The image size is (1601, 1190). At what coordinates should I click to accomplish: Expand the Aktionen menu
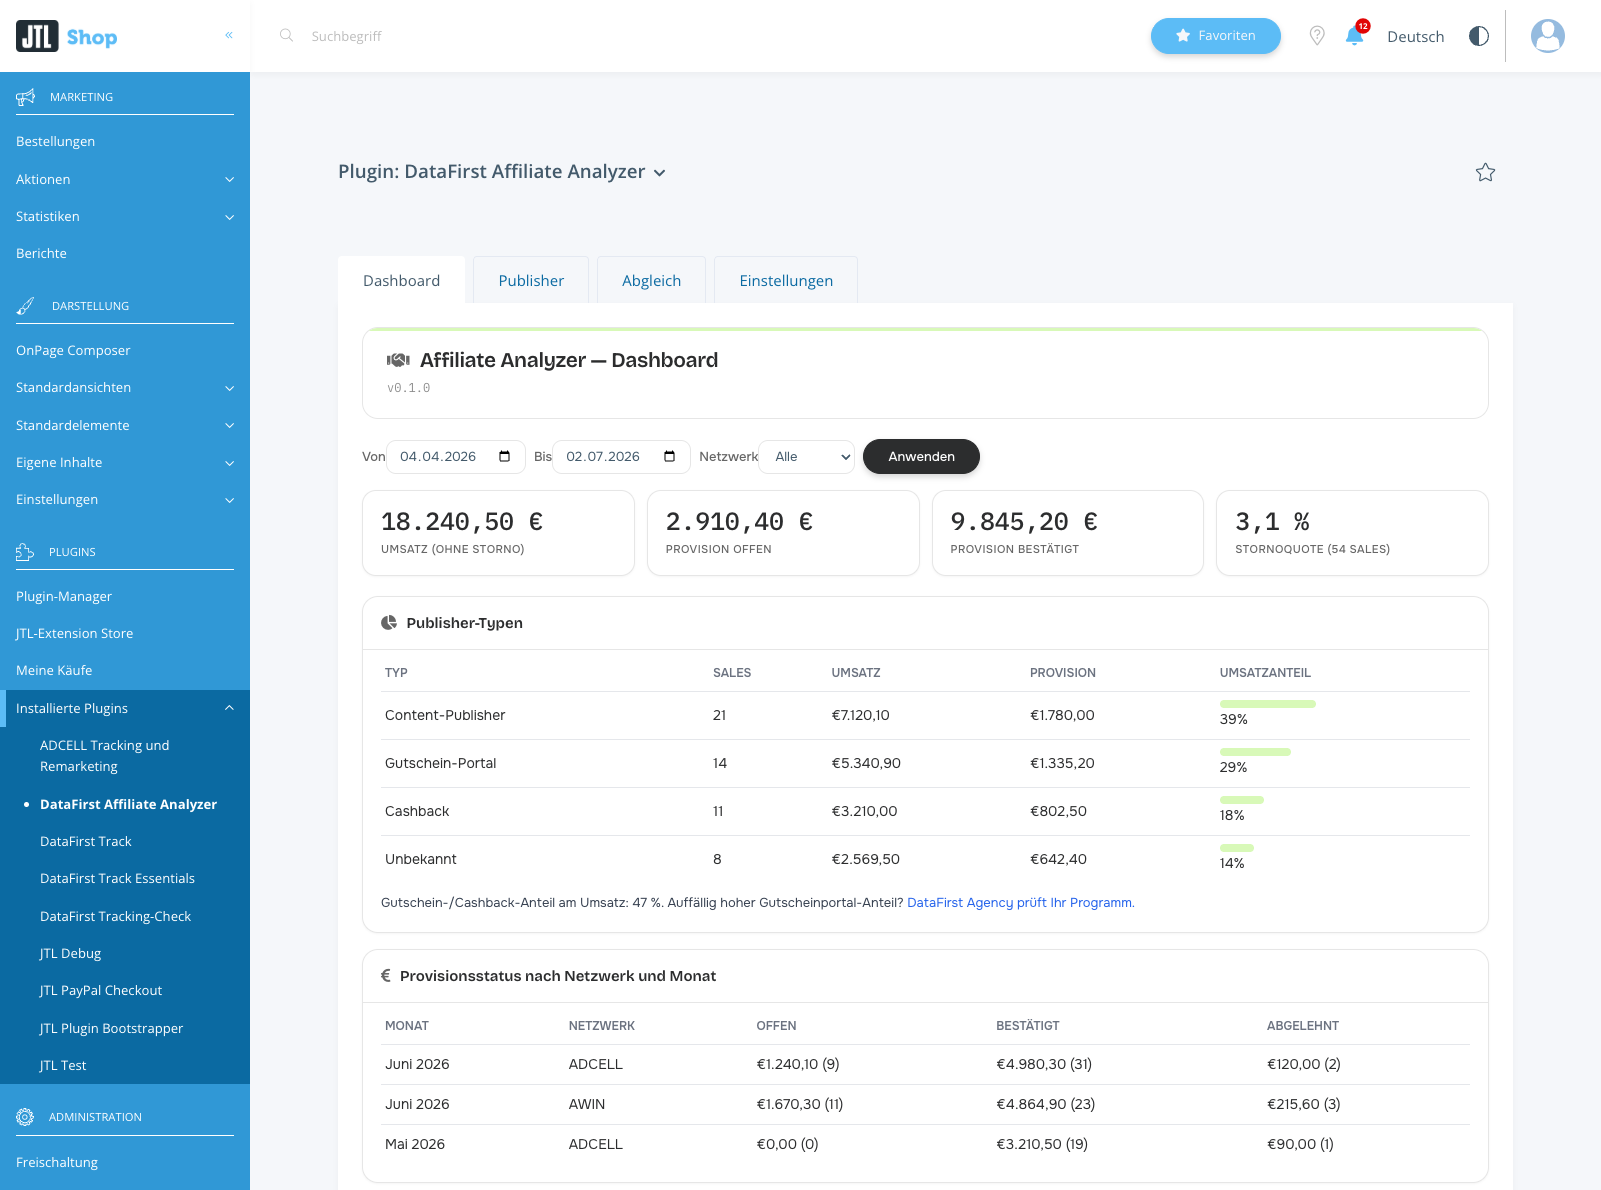(125, 180)
